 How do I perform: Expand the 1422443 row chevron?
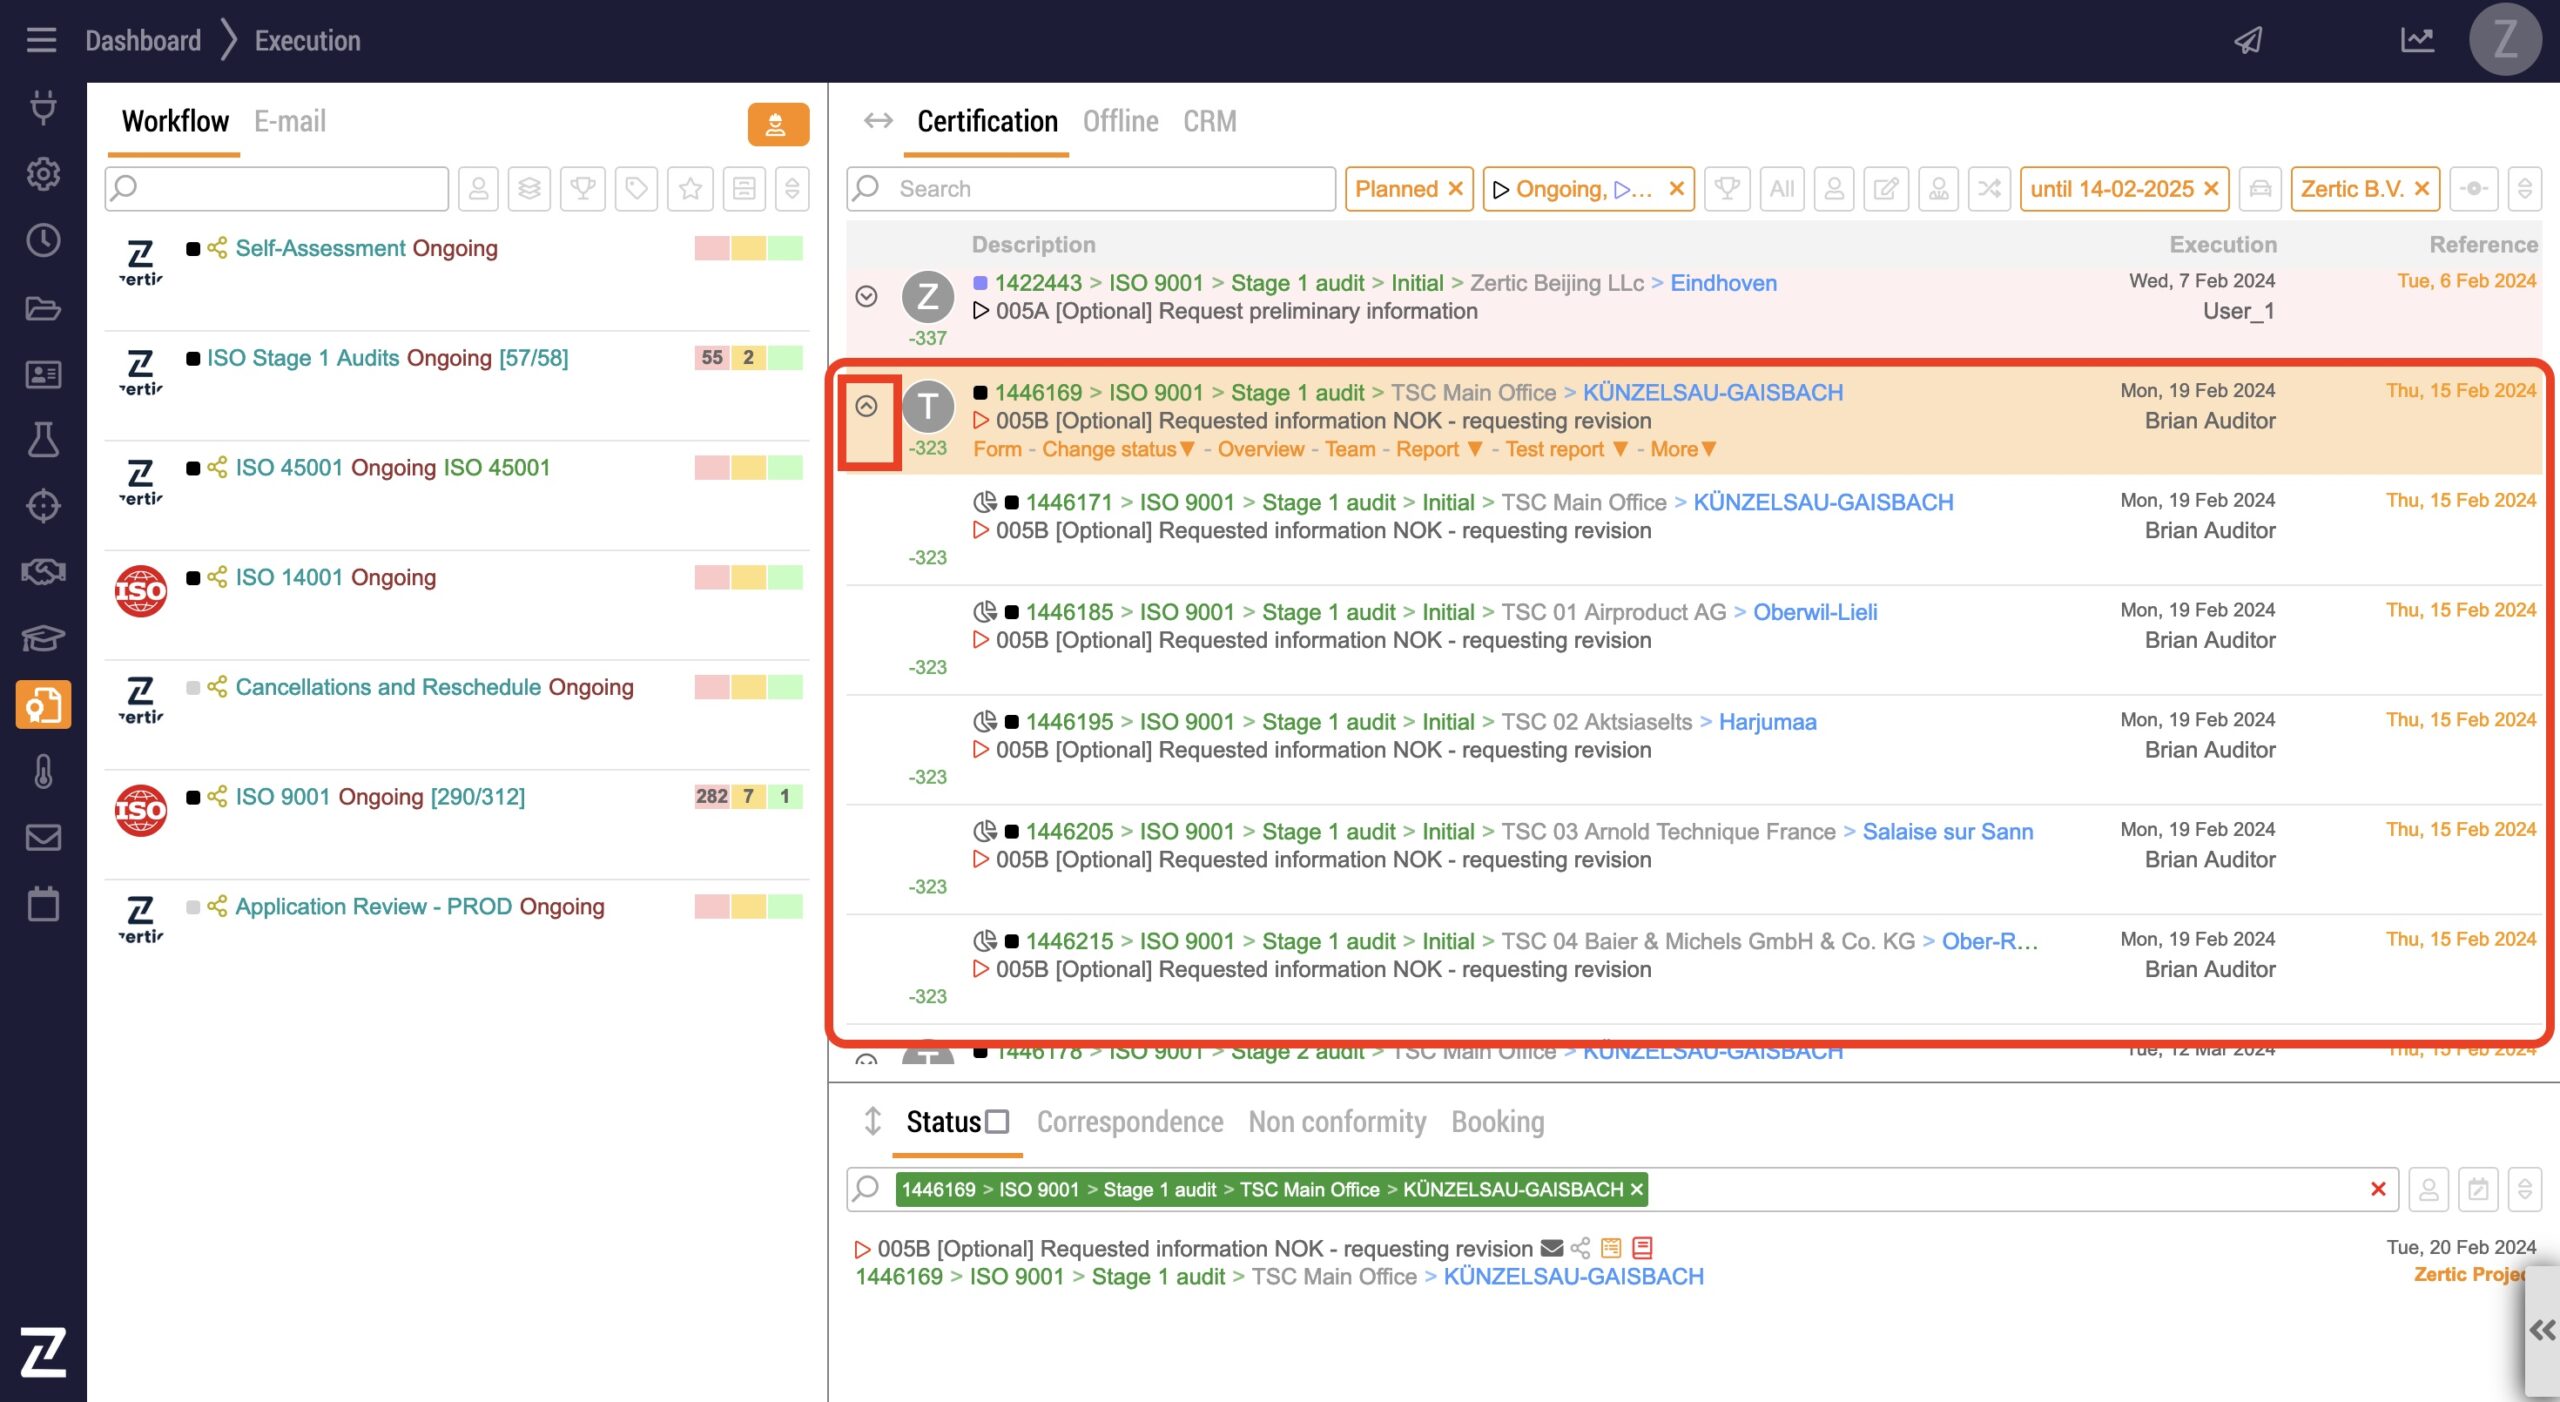click(867, 297)
